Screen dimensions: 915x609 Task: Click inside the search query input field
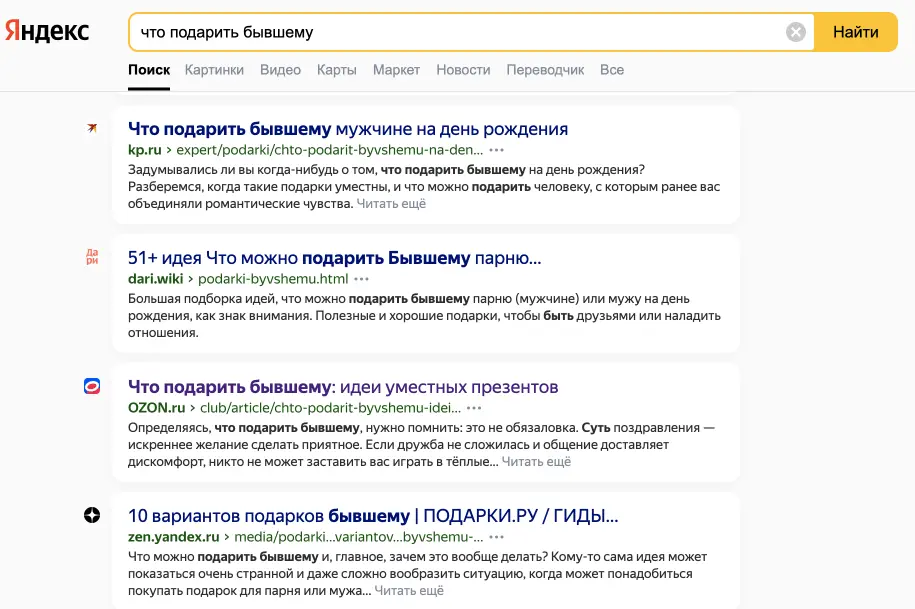pos(450,32)
